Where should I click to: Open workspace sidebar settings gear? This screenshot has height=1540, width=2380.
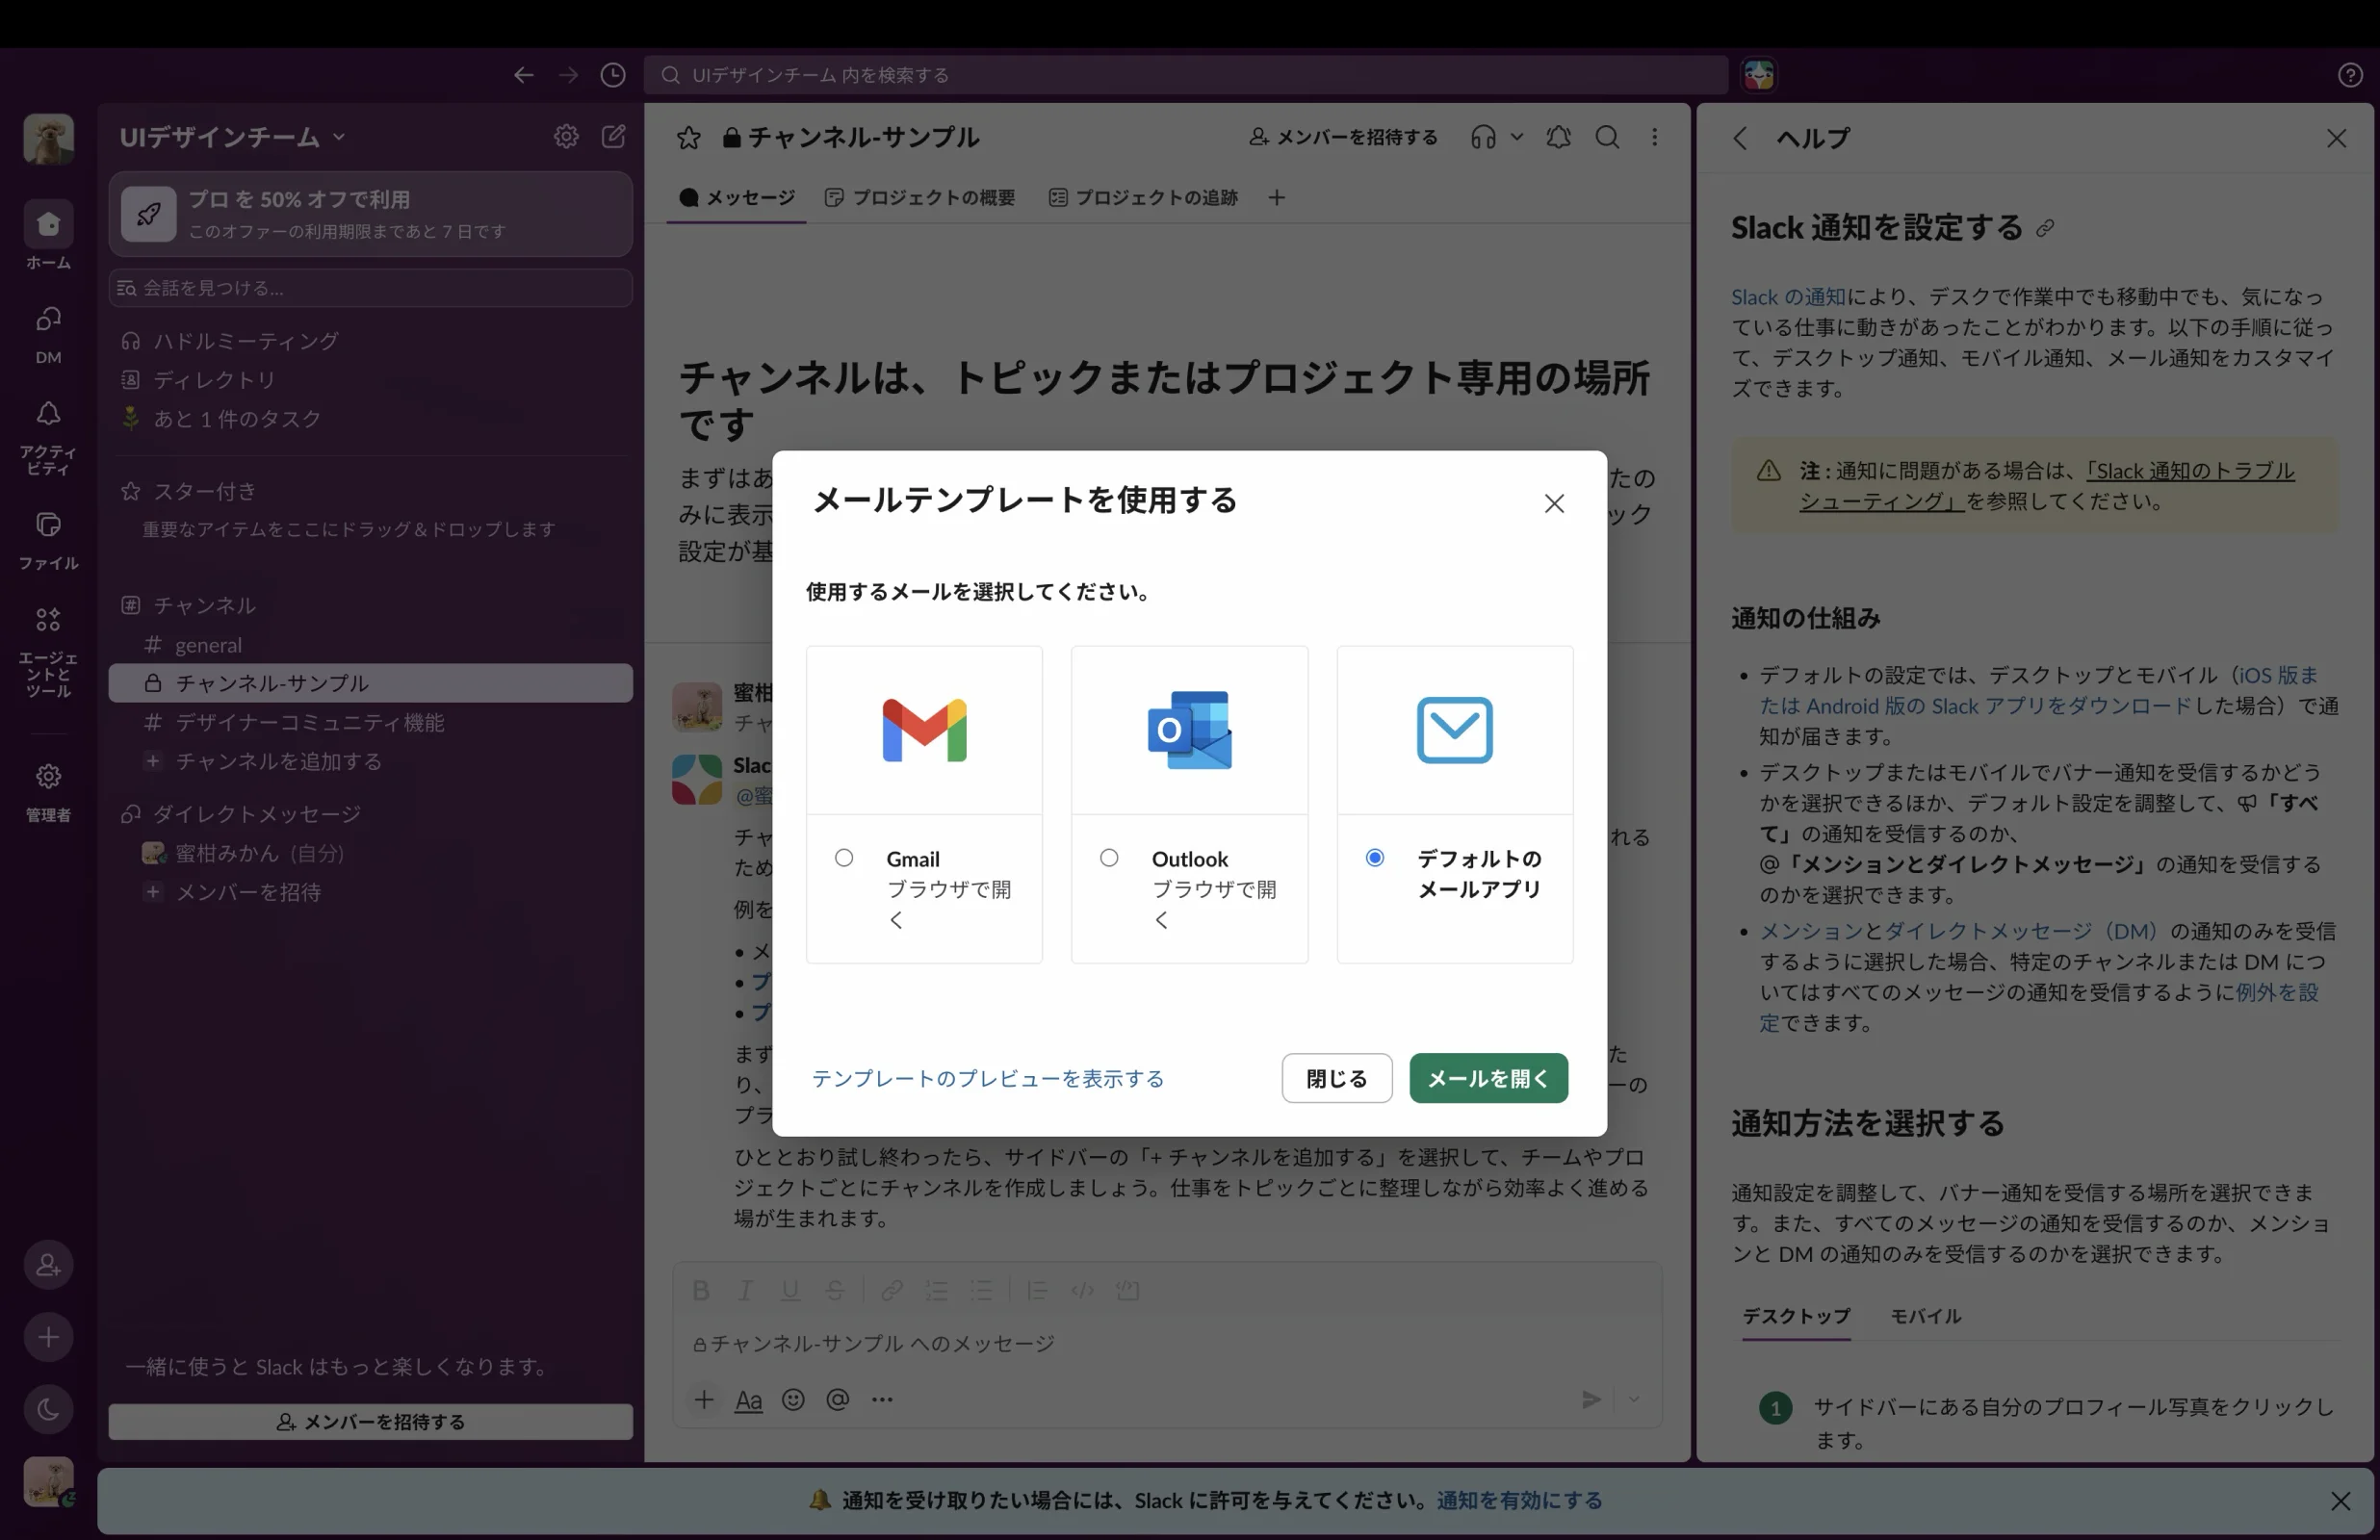click(566, 137)
